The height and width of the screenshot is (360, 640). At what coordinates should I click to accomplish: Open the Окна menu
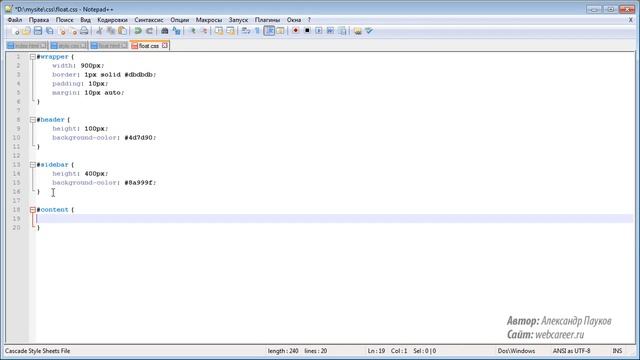pyautogui.click(x=293, y=20)
